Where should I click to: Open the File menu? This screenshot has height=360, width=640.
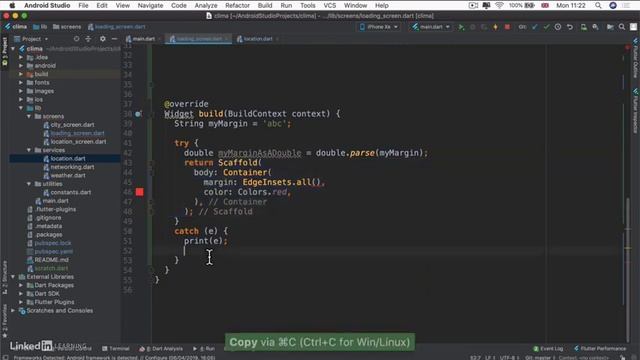(x=83, y=5)
